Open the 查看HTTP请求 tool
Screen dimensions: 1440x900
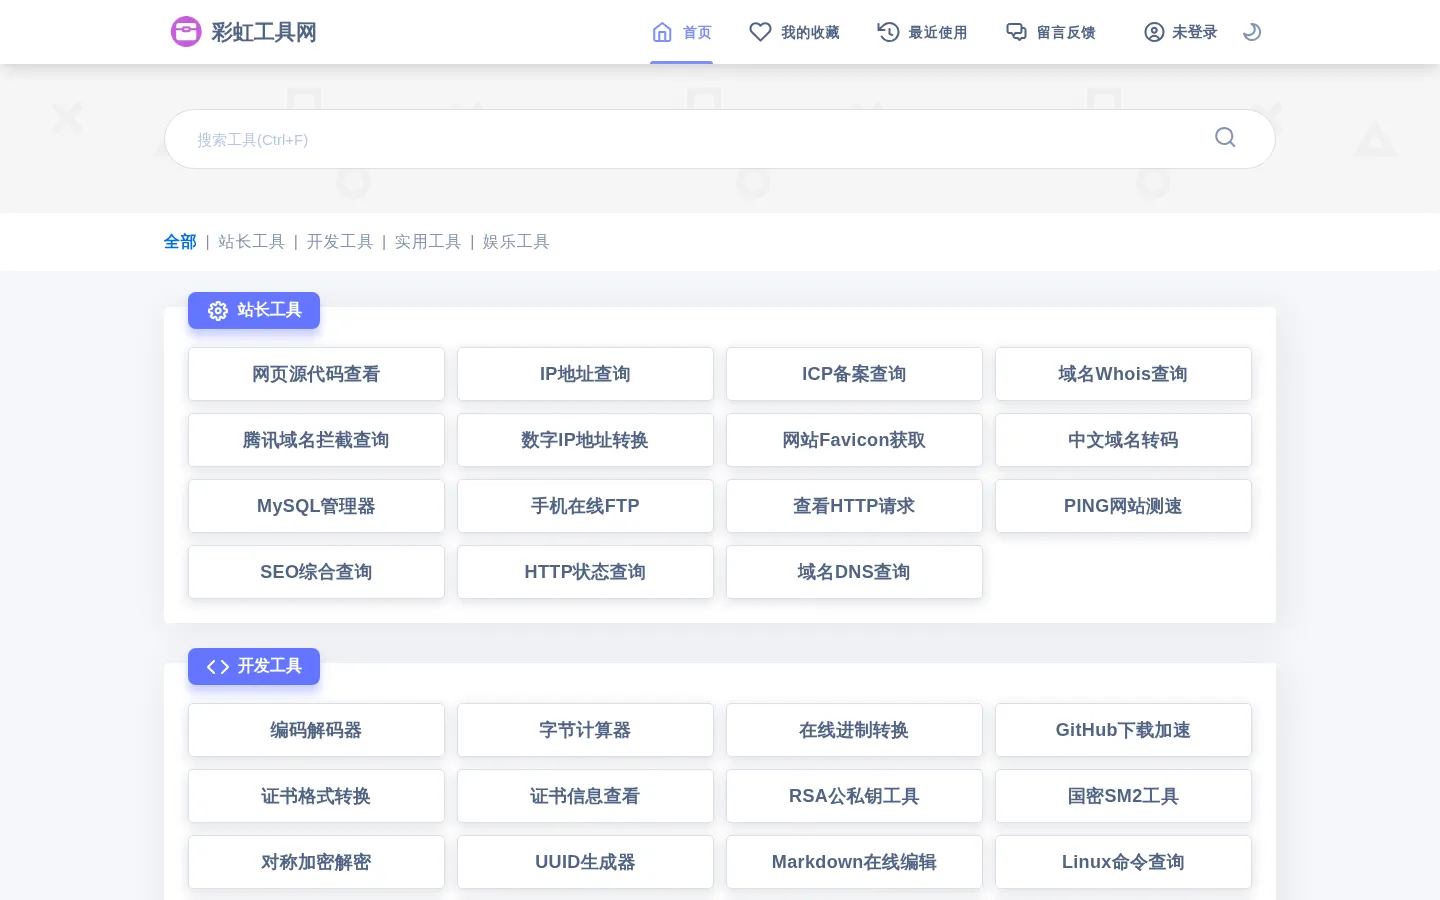click(x=854, y=506)
